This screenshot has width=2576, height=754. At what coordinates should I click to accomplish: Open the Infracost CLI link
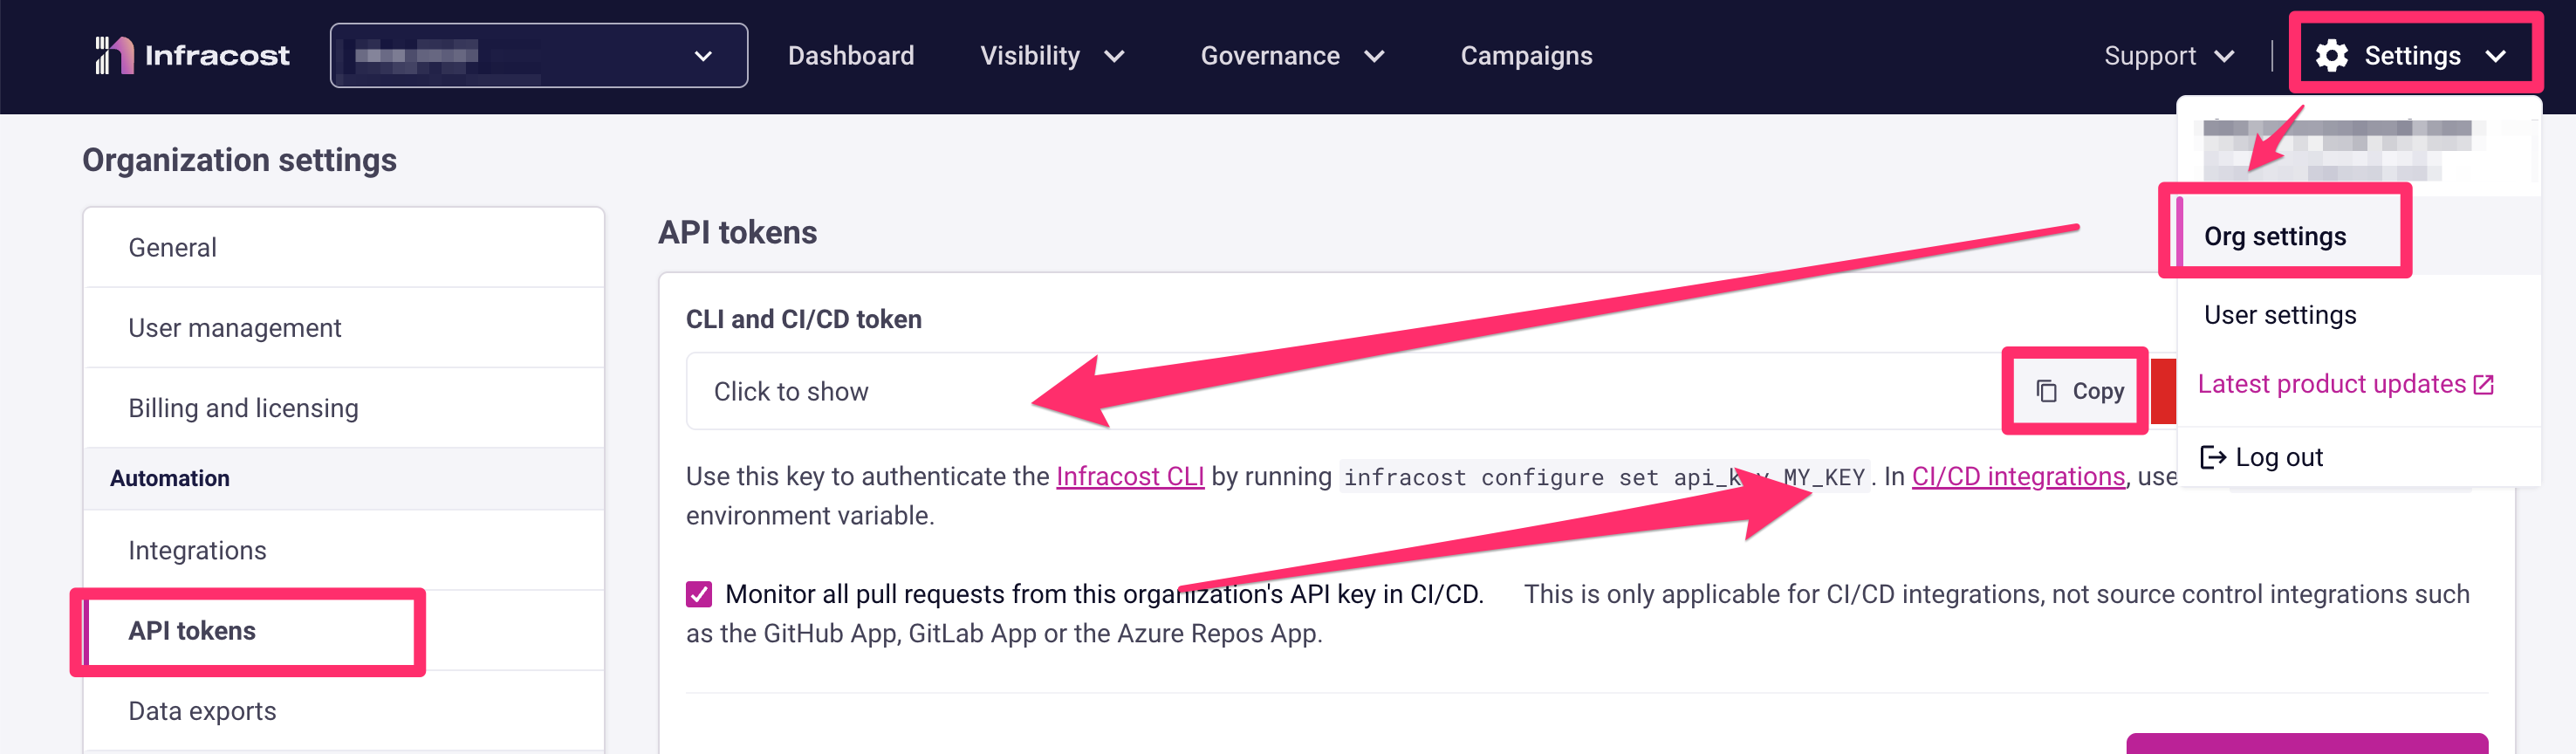1130,476
